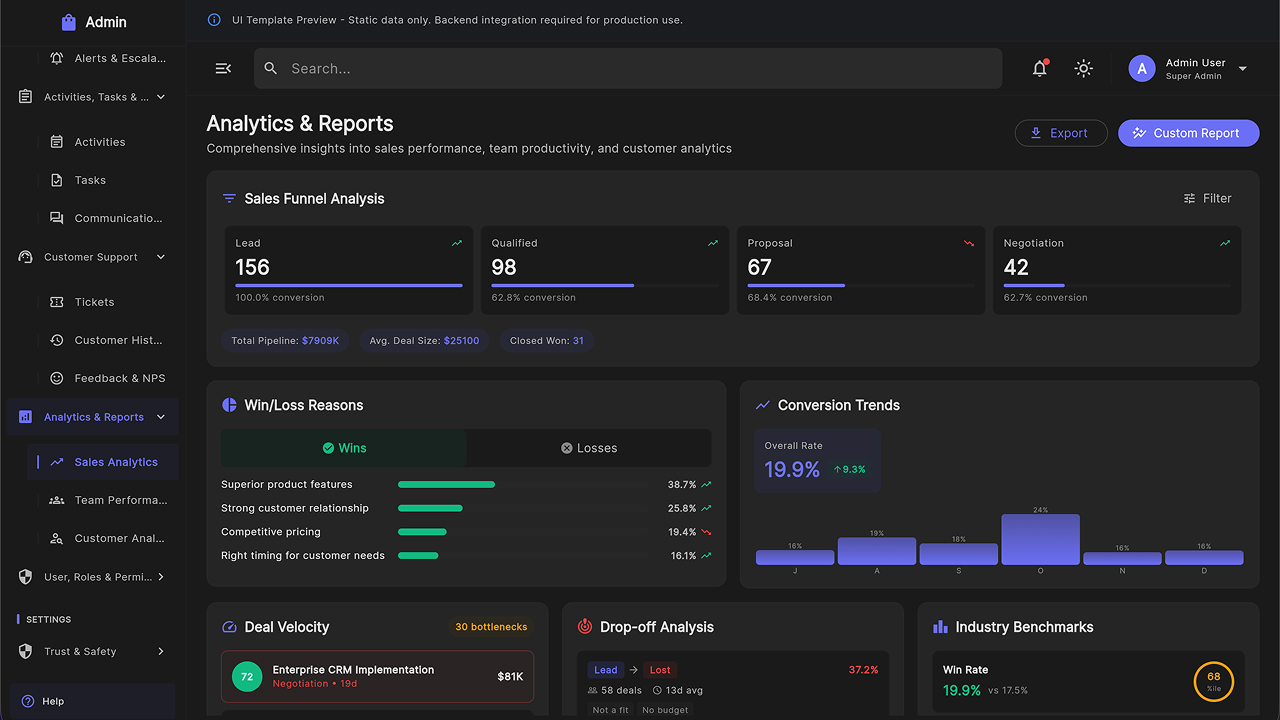1280x720 pixels.
Task: Click the Total Pipeline $7909K chip
Action: point(285,341)
